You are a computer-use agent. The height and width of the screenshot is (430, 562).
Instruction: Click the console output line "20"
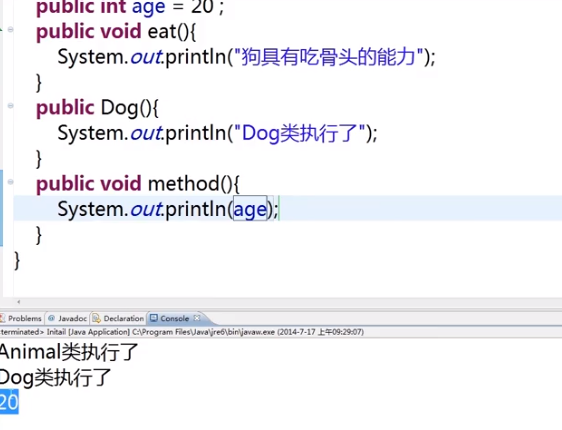click(x=9, y=402)
